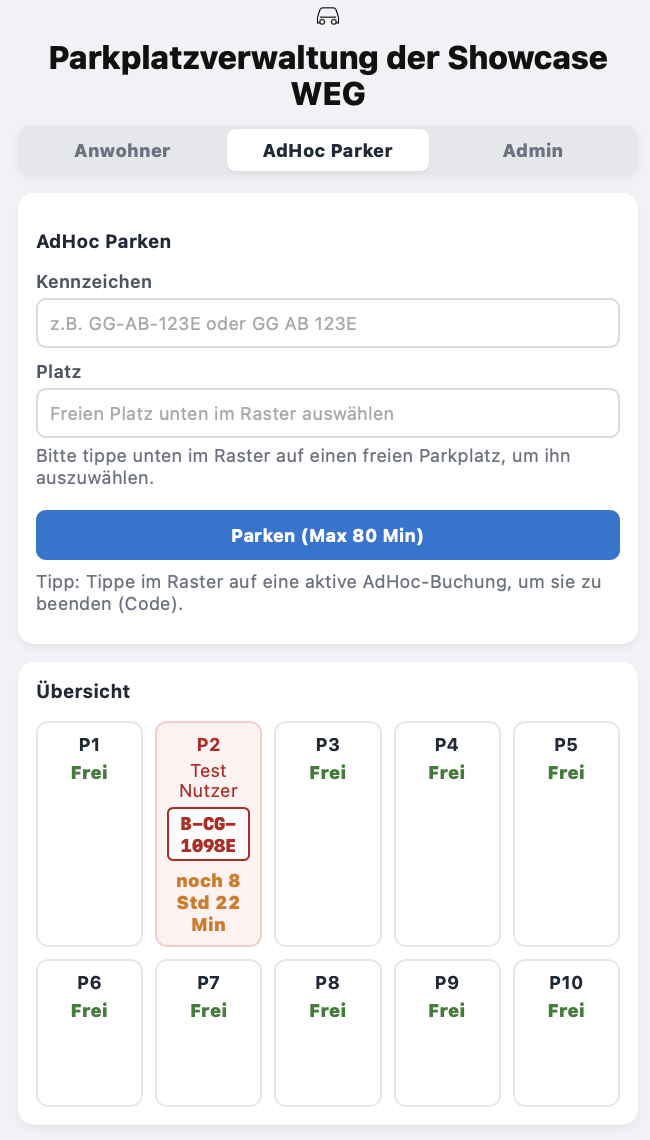Choose spot P8 from the Übersicht

pyautogui.click(x=327, y=1032)
